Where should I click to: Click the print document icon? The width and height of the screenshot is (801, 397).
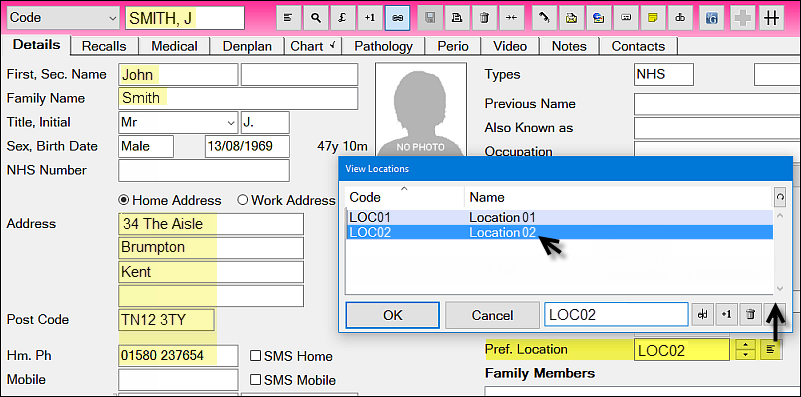pyautogui.click(x=457, y=18)
